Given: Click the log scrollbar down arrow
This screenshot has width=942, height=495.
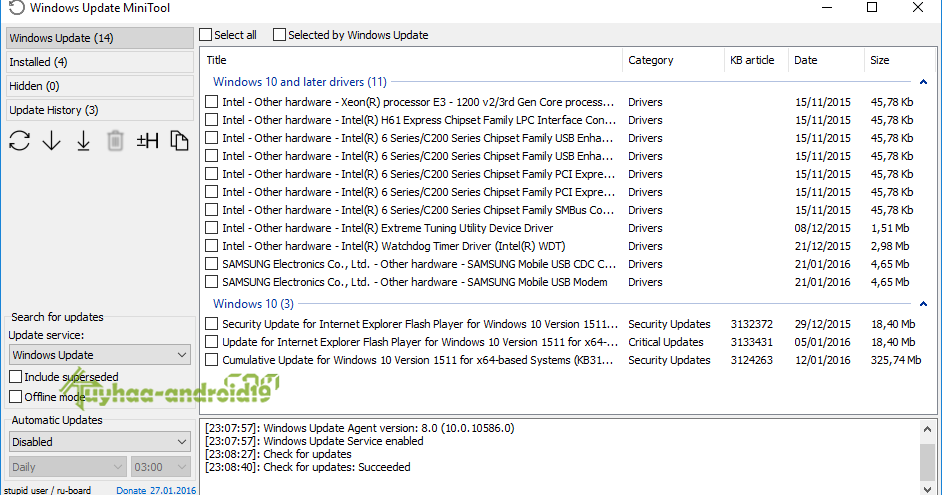Looking at the screenshot, I should tap(927, 488).
